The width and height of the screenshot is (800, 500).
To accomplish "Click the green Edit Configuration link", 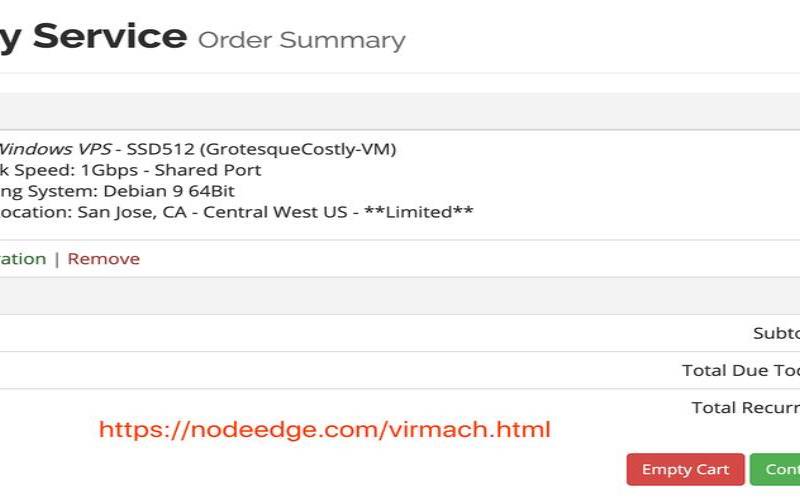I will coord(22,259).
